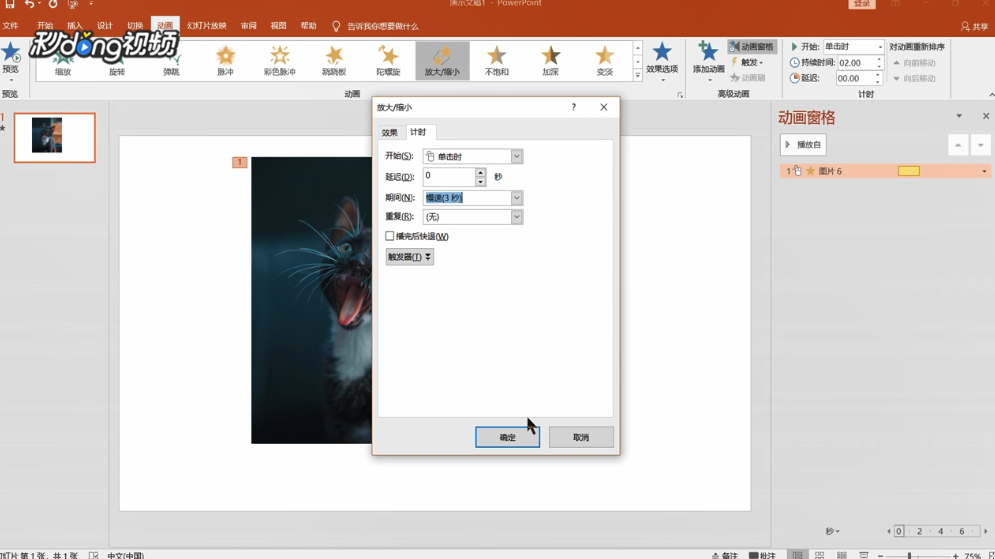The height and width of the screenshot is (559, 995).
Task: Click the 延迟 delay input field in dialog
Action: [449, 177]
